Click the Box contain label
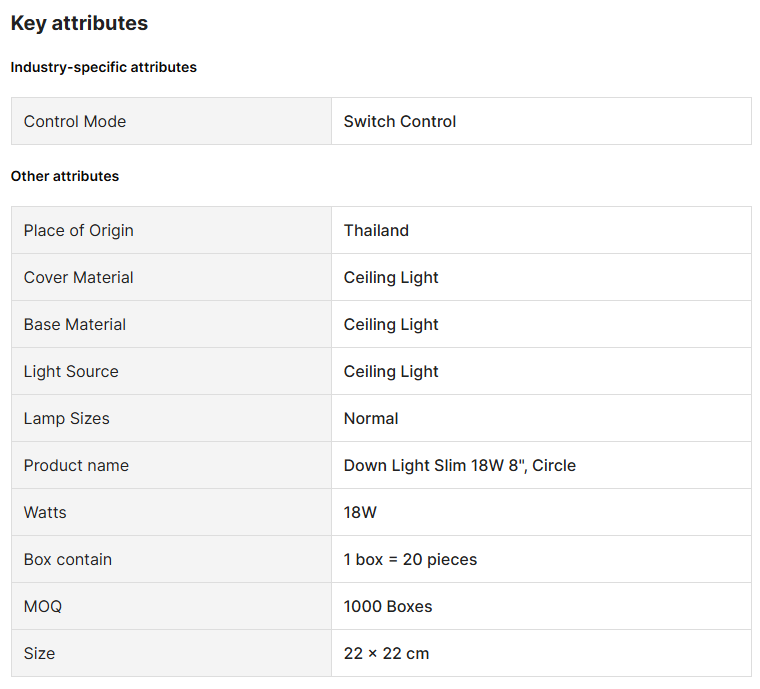The height and width of the screenshot is (689, 760). (68, 559)
